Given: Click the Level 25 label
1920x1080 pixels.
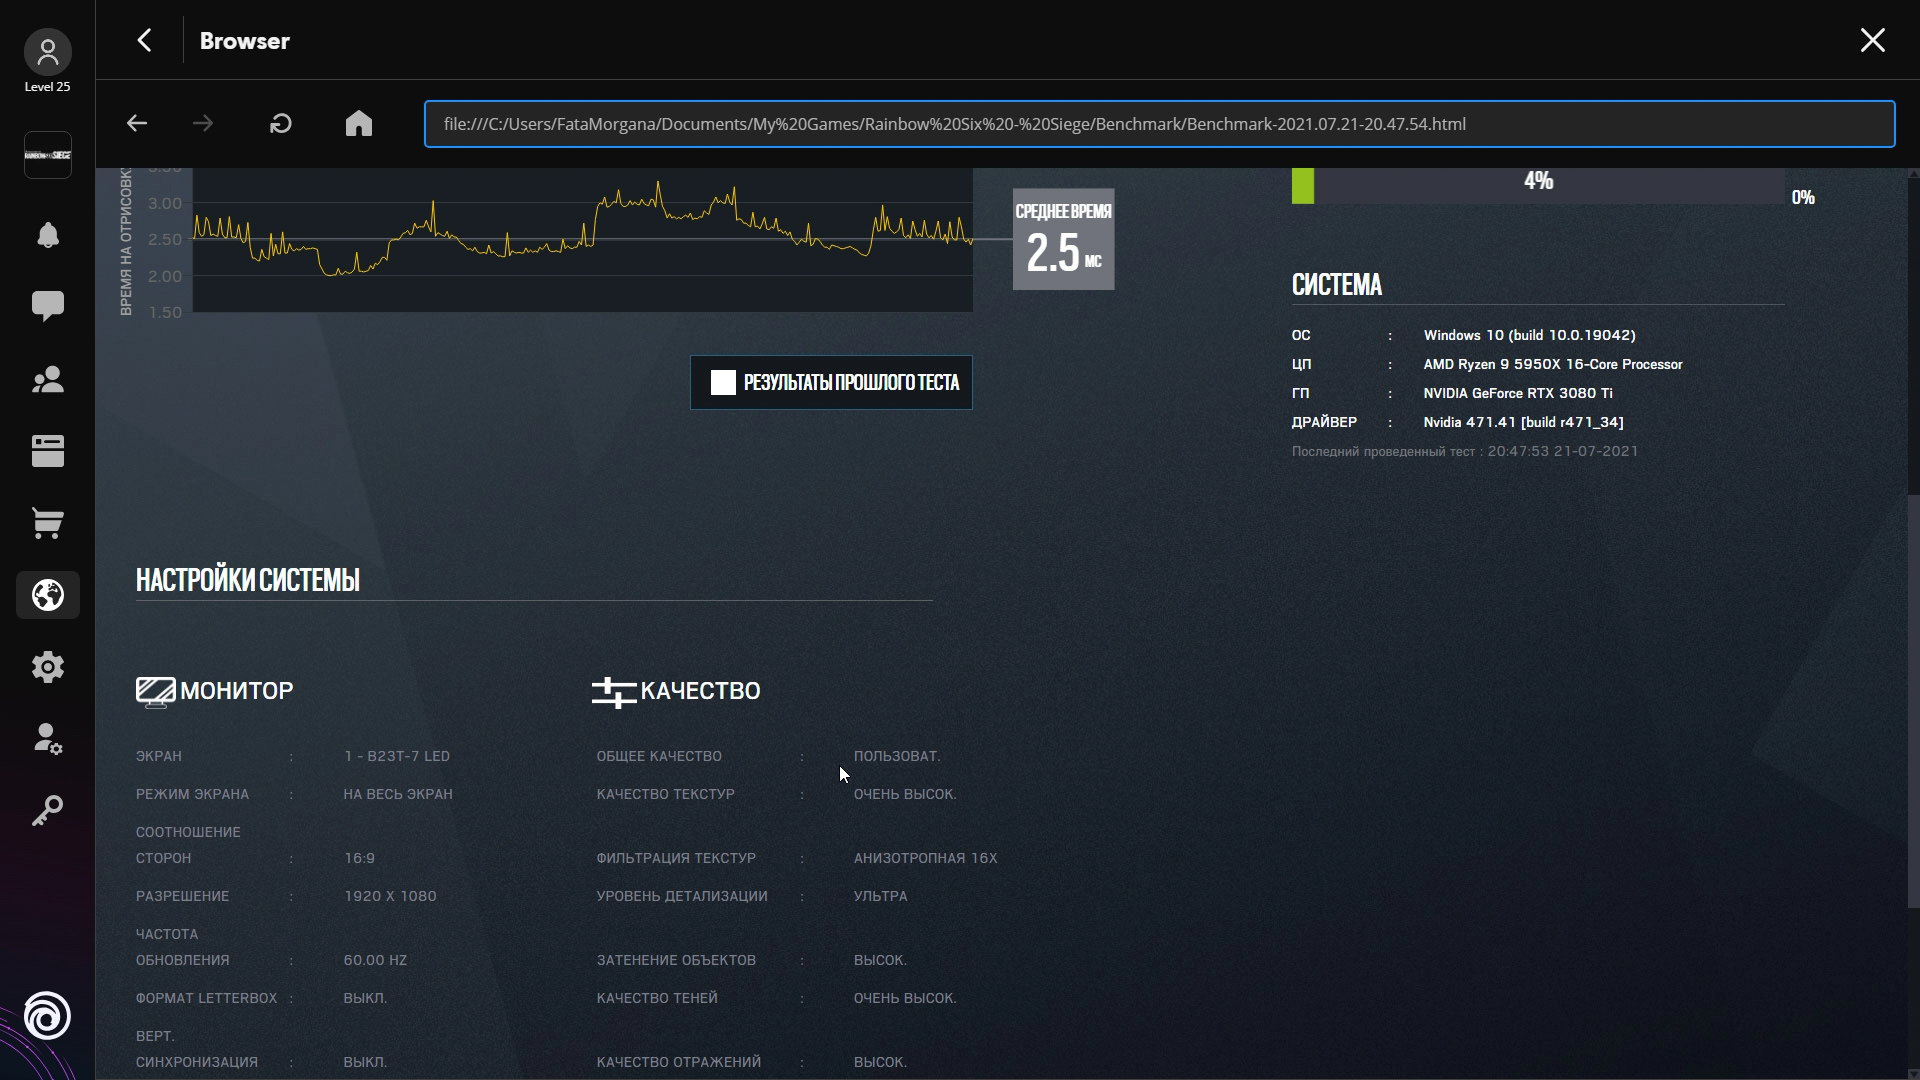Looking at the screenshot, I should (47, 87).
